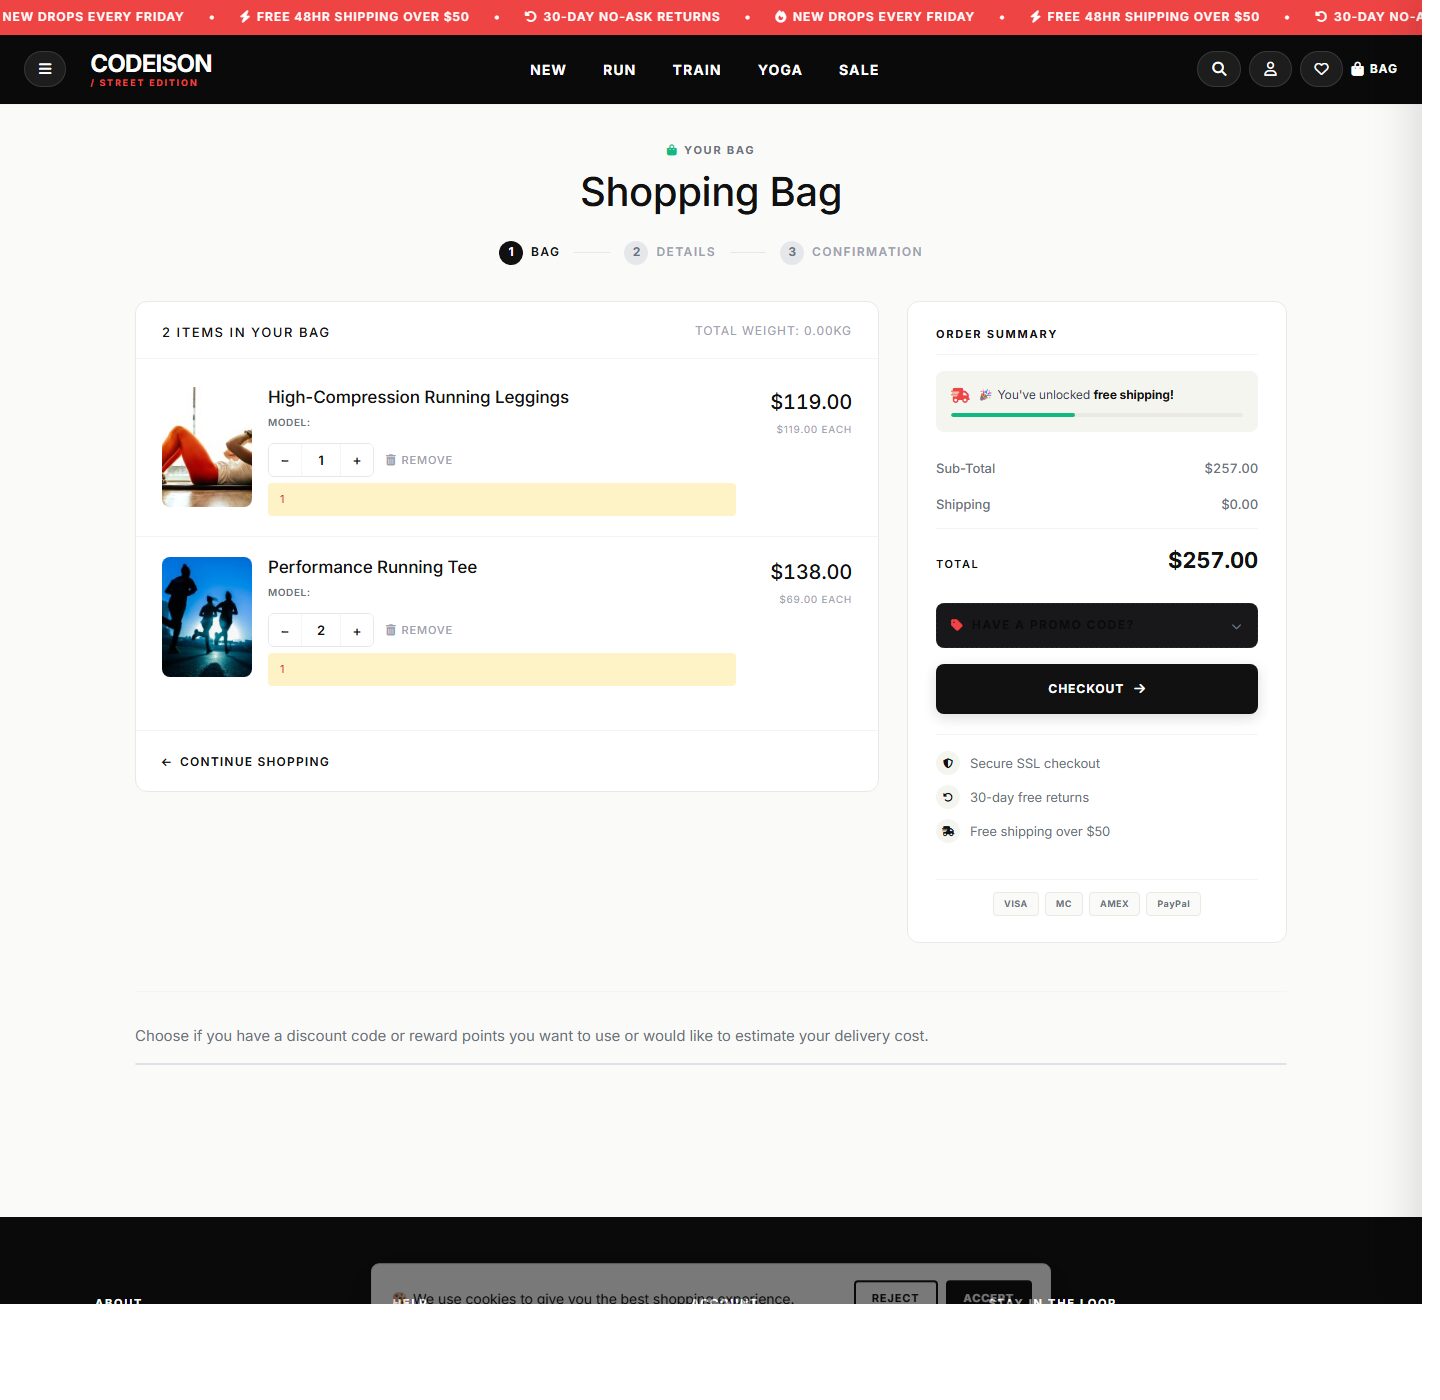The width and height of the screenshot is (1440, 1400).
Task: Go to the TRAIN menu item
Action: [x=697, y=70]
